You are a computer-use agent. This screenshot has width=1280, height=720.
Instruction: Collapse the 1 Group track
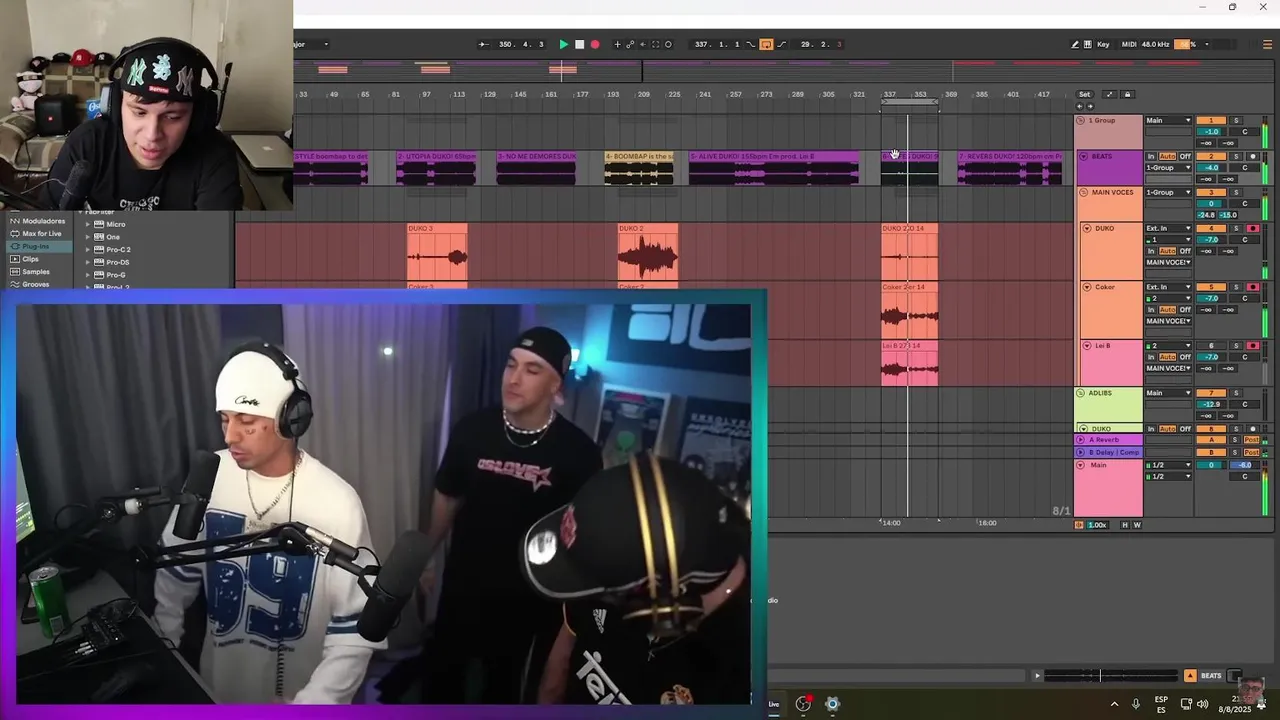(1080, 120)
